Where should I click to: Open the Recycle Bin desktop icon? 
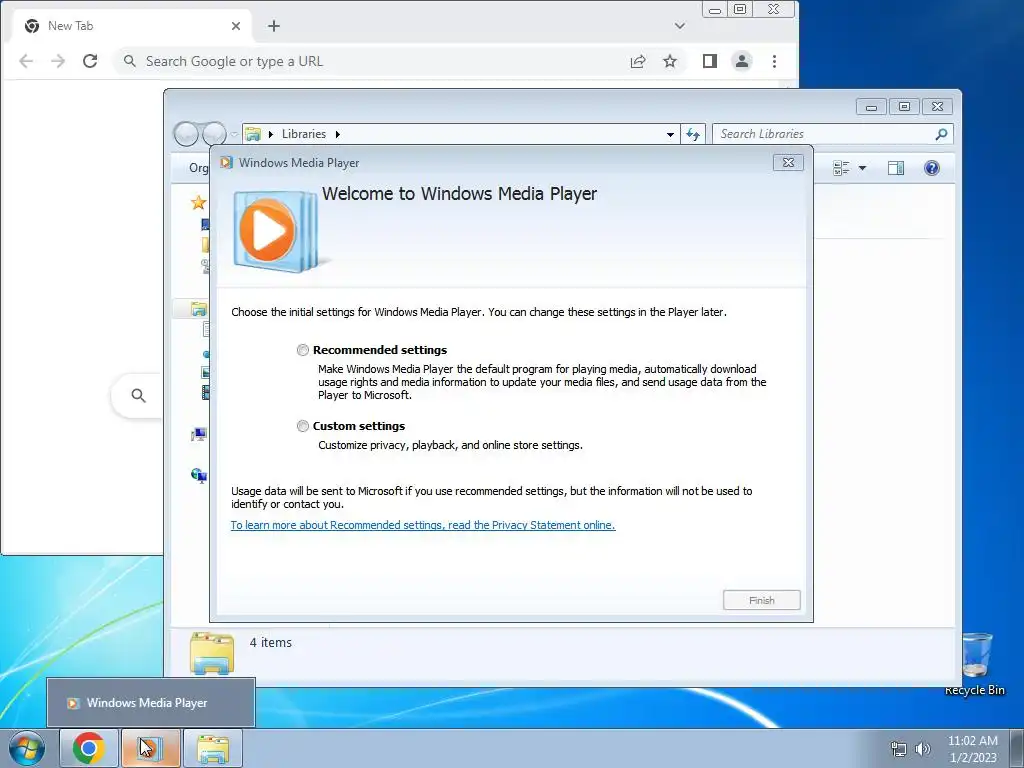tap(975, 664)
